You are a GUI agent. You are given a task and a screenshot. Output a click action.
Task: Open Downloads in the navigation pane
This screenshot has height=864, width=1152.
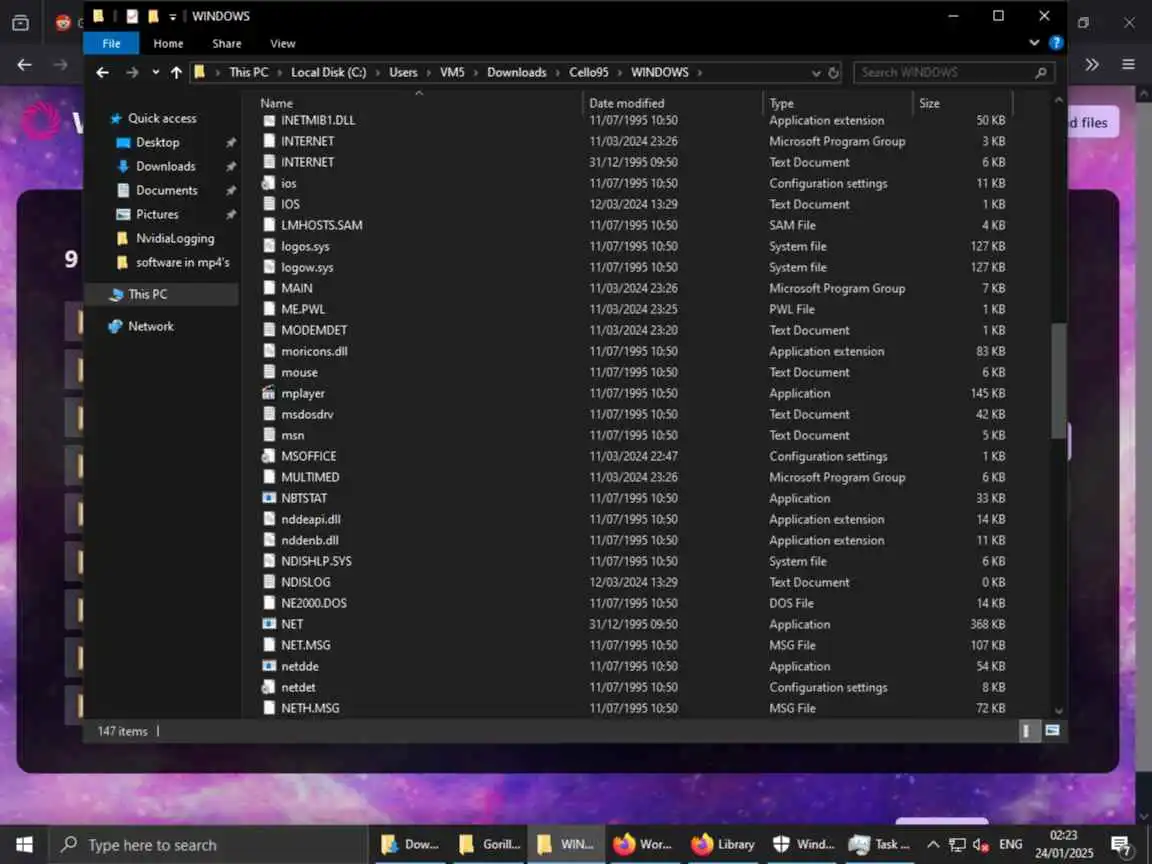(165, 167)
